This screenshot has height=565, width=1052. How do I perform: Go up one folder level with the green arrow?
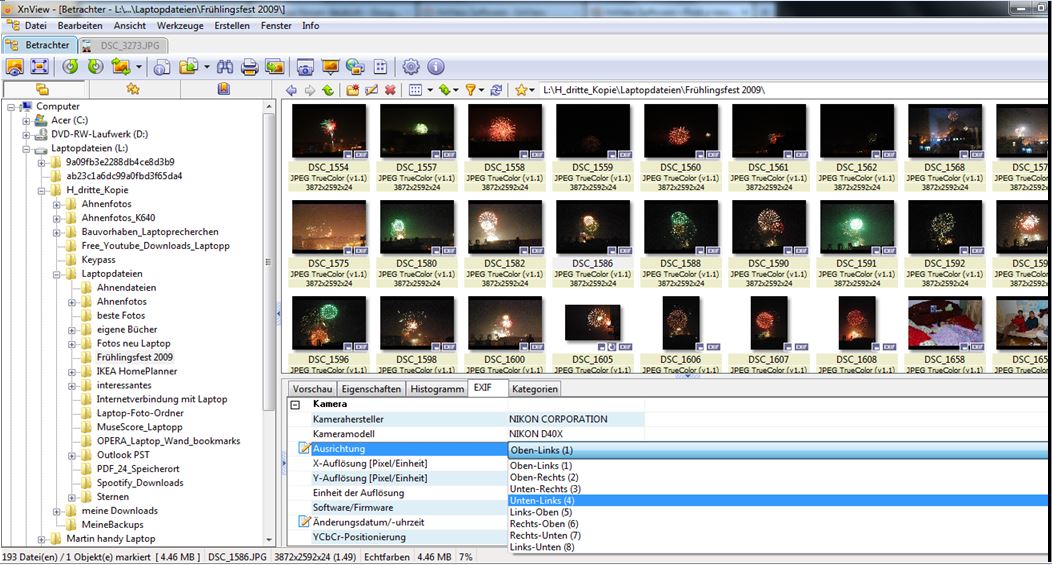327,90
